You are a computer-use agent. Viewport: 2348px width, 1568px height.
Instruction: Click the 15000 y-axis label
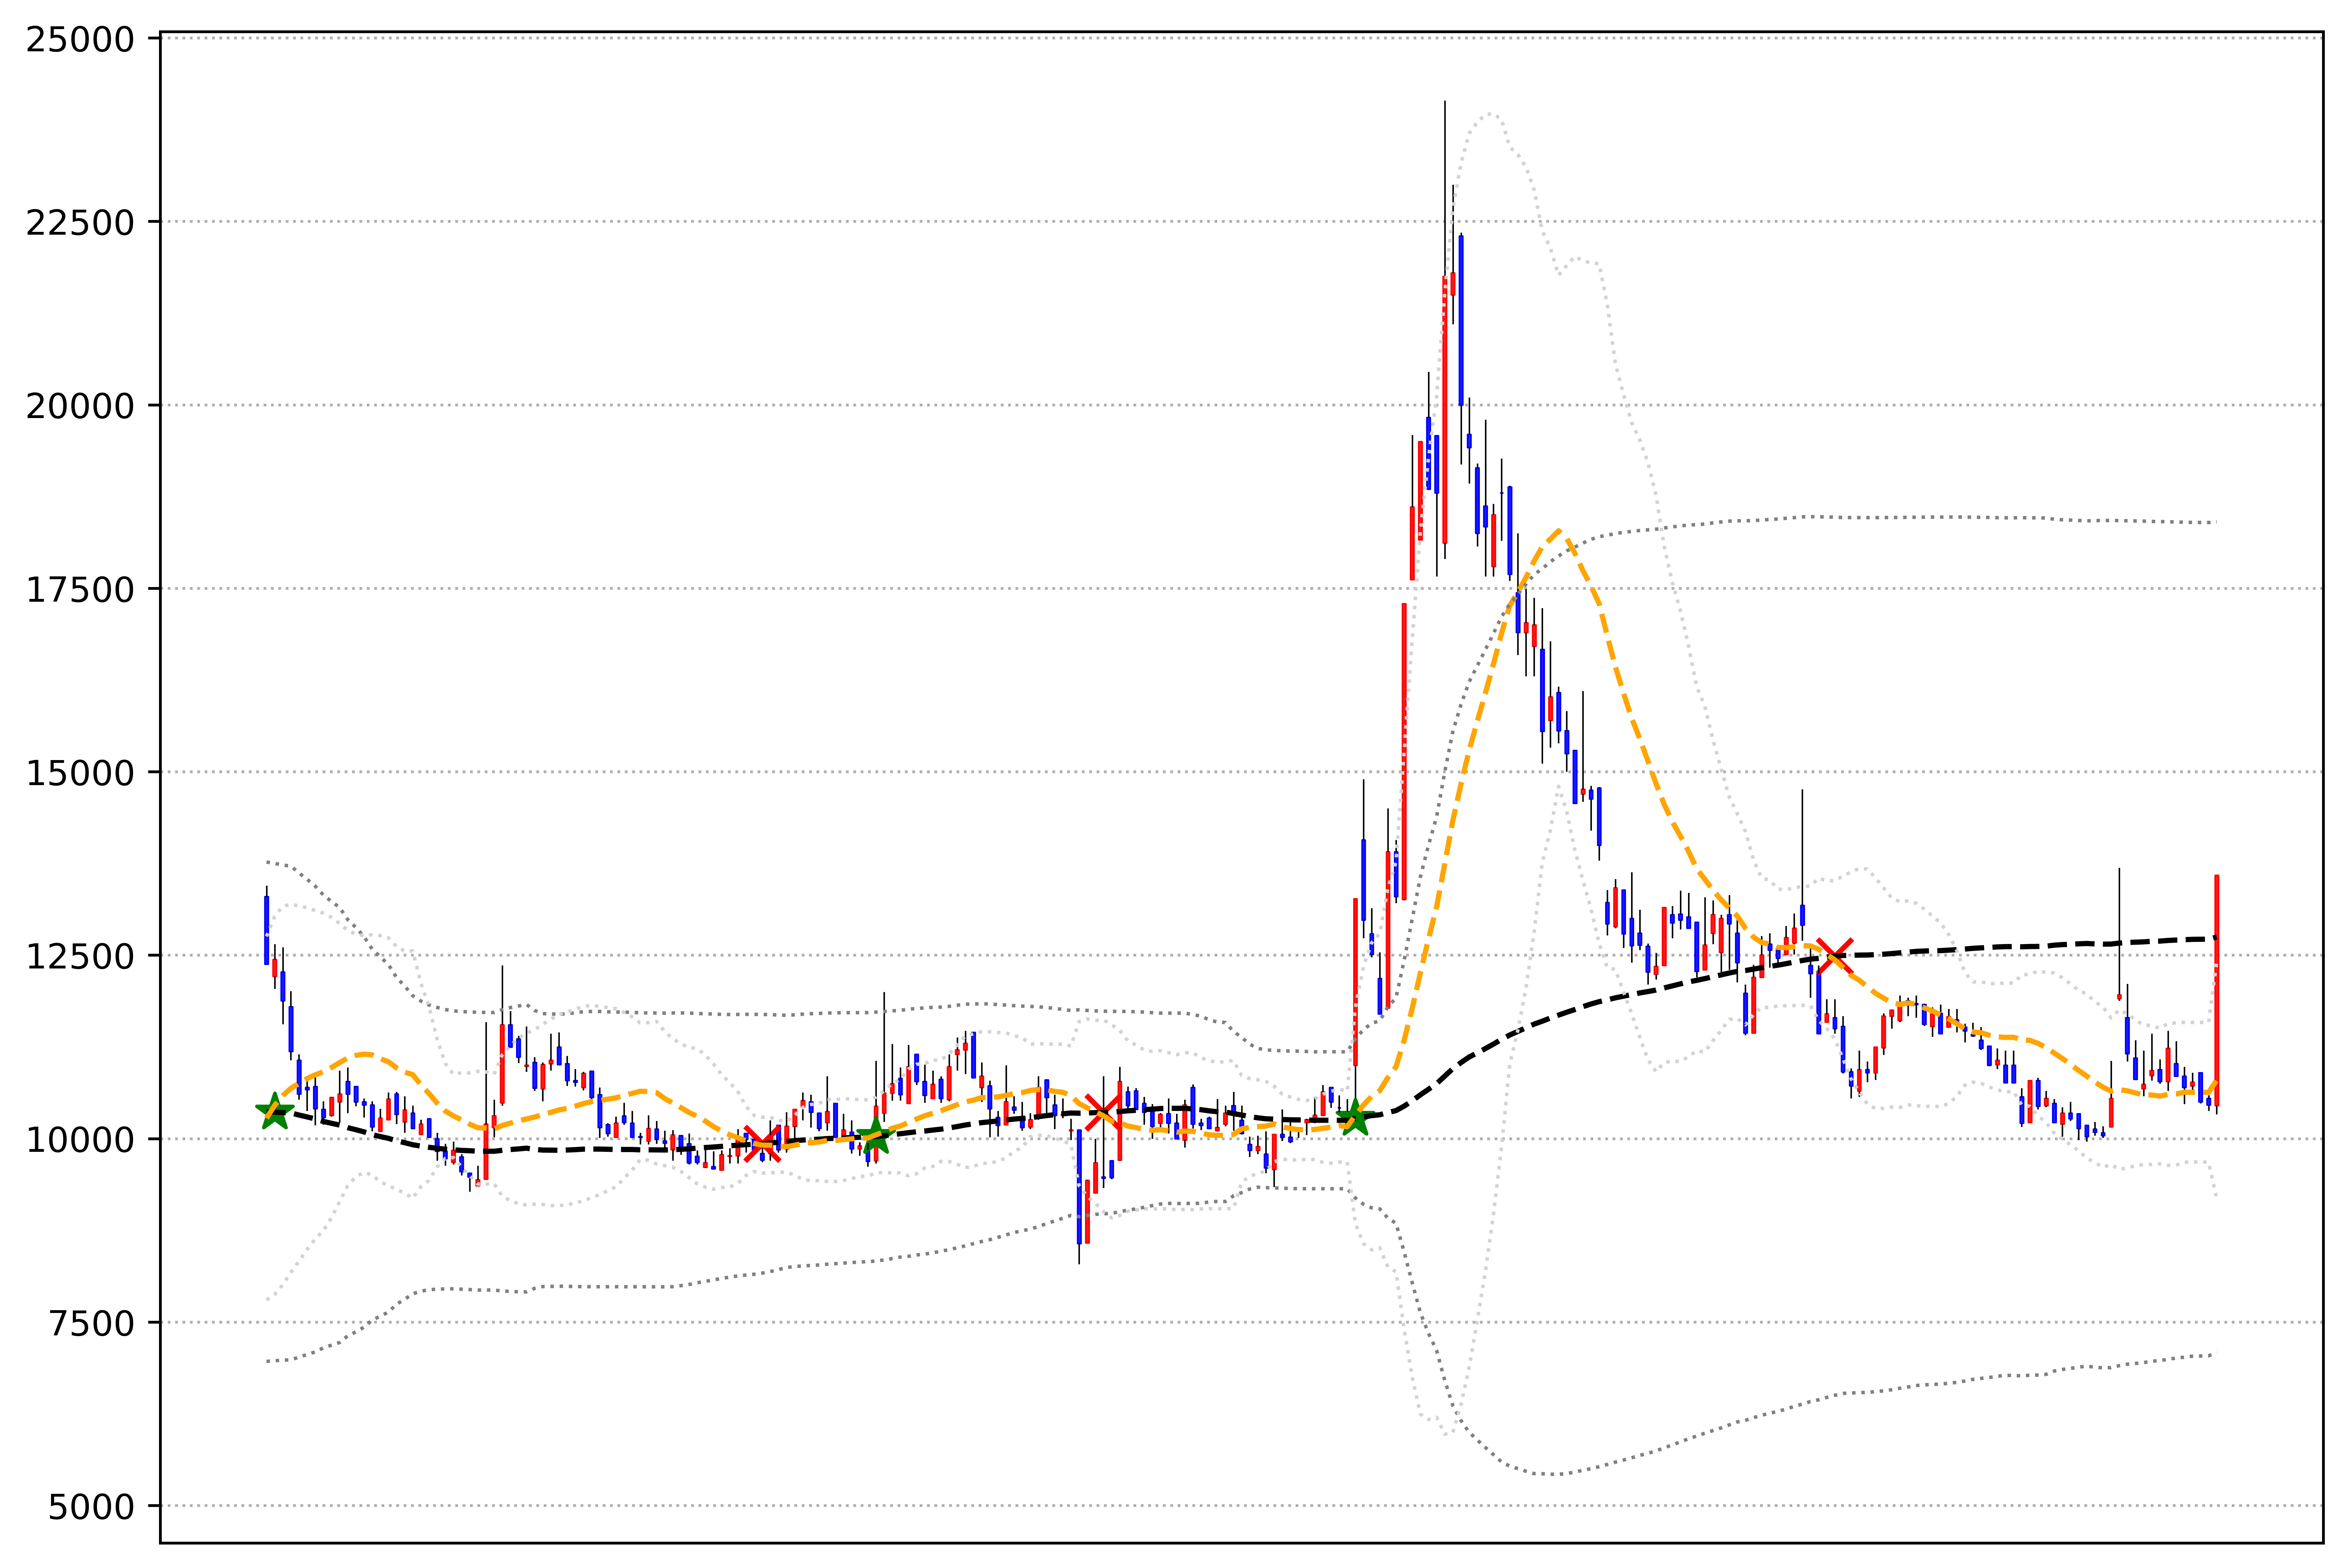tap(80, 773)
